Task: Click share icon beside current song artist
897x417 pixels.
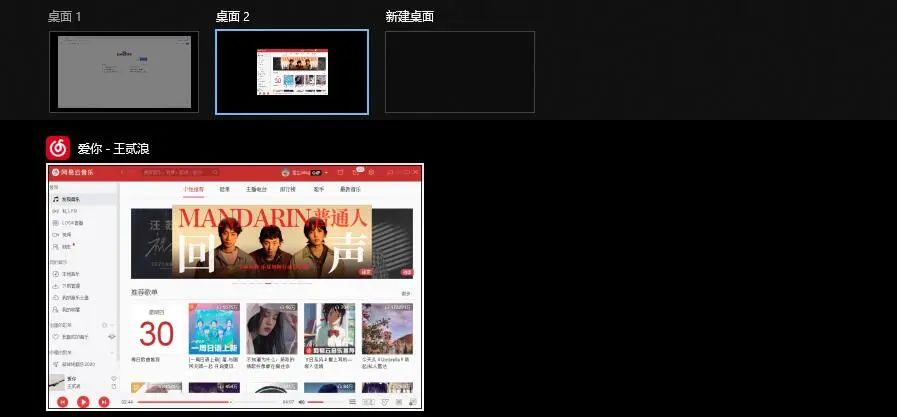Action: pyautogui.click(x=114, y=387)
